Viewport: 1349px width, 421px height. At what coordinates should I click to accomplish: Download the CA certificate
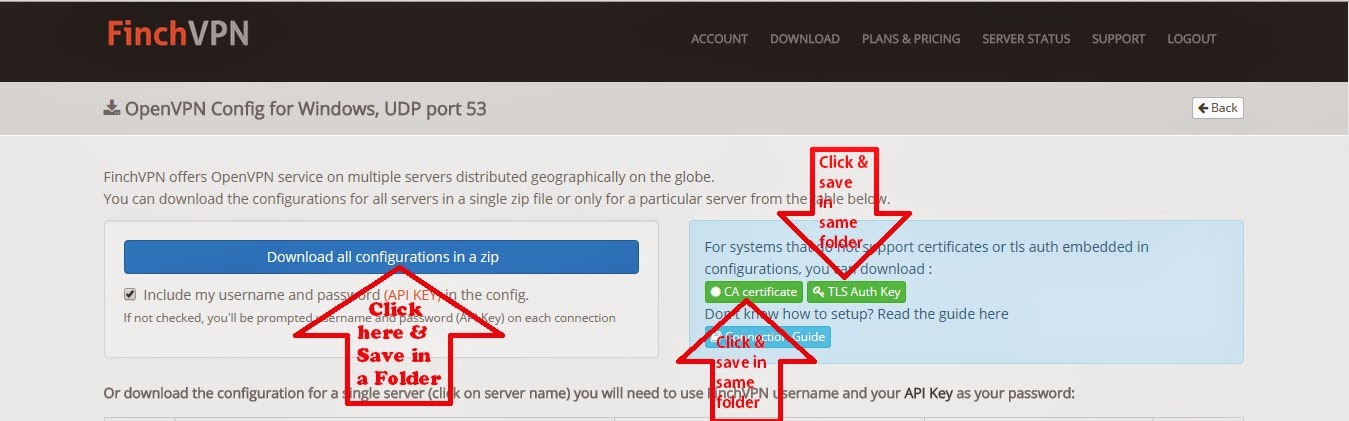753,292
